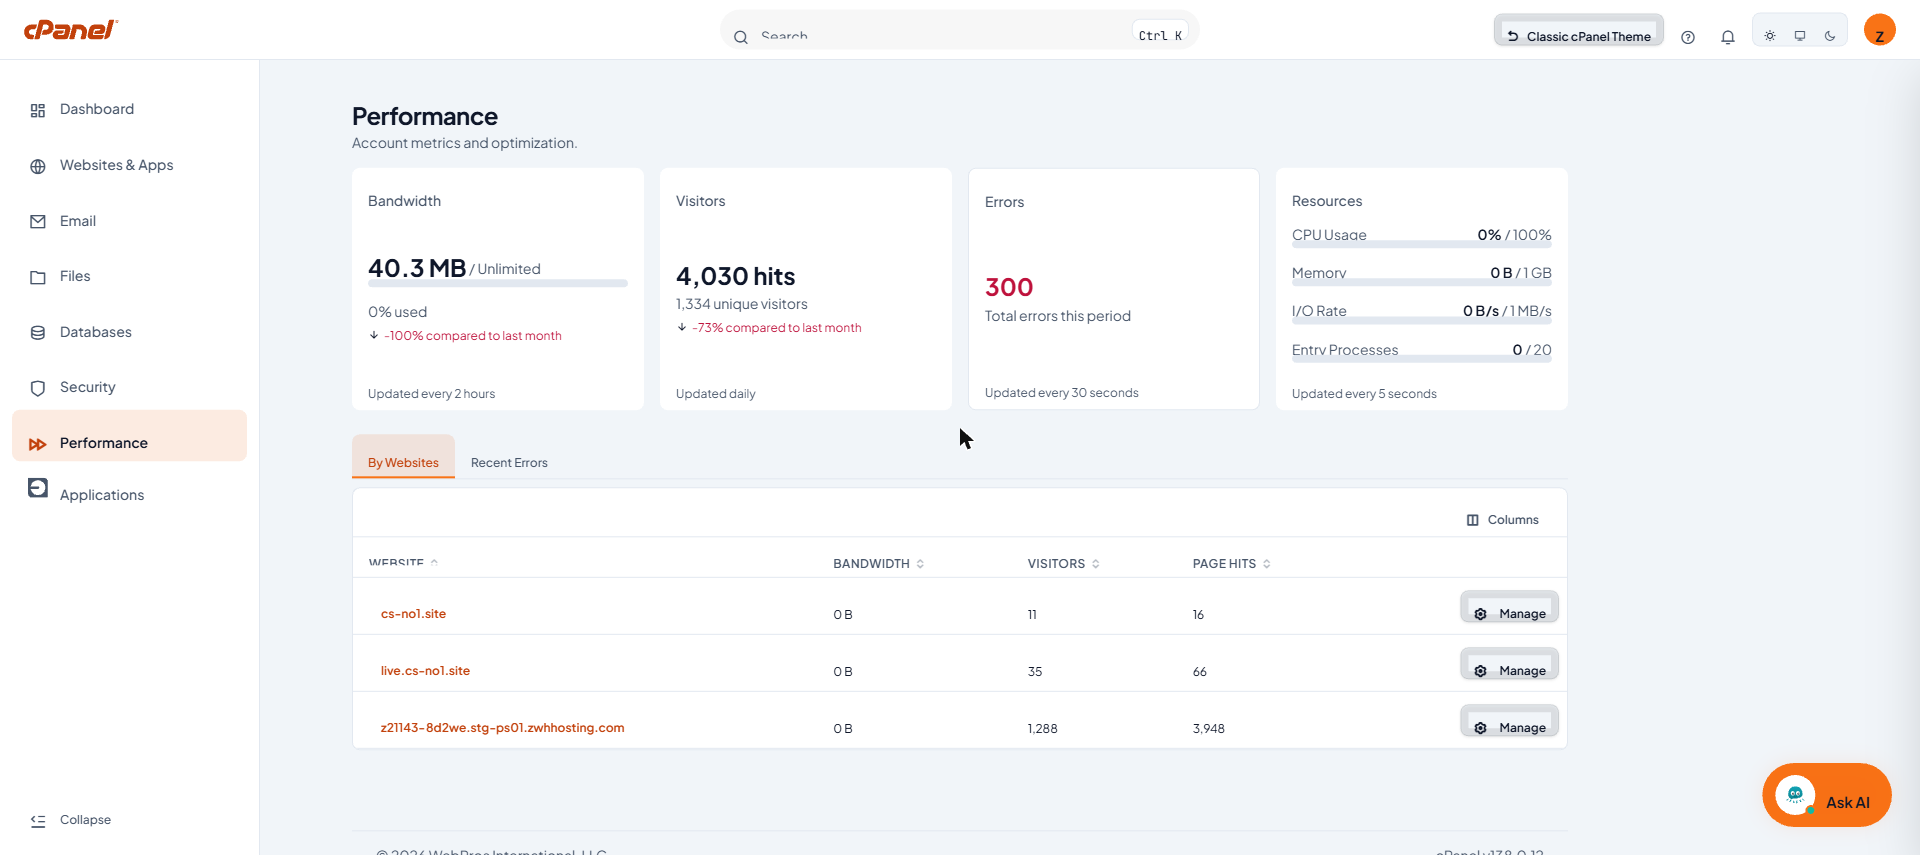Click the Dashboard grid icon in sidebar
Screen dimensions: 1920x855
pyautogui.click(x=38, y=110)
